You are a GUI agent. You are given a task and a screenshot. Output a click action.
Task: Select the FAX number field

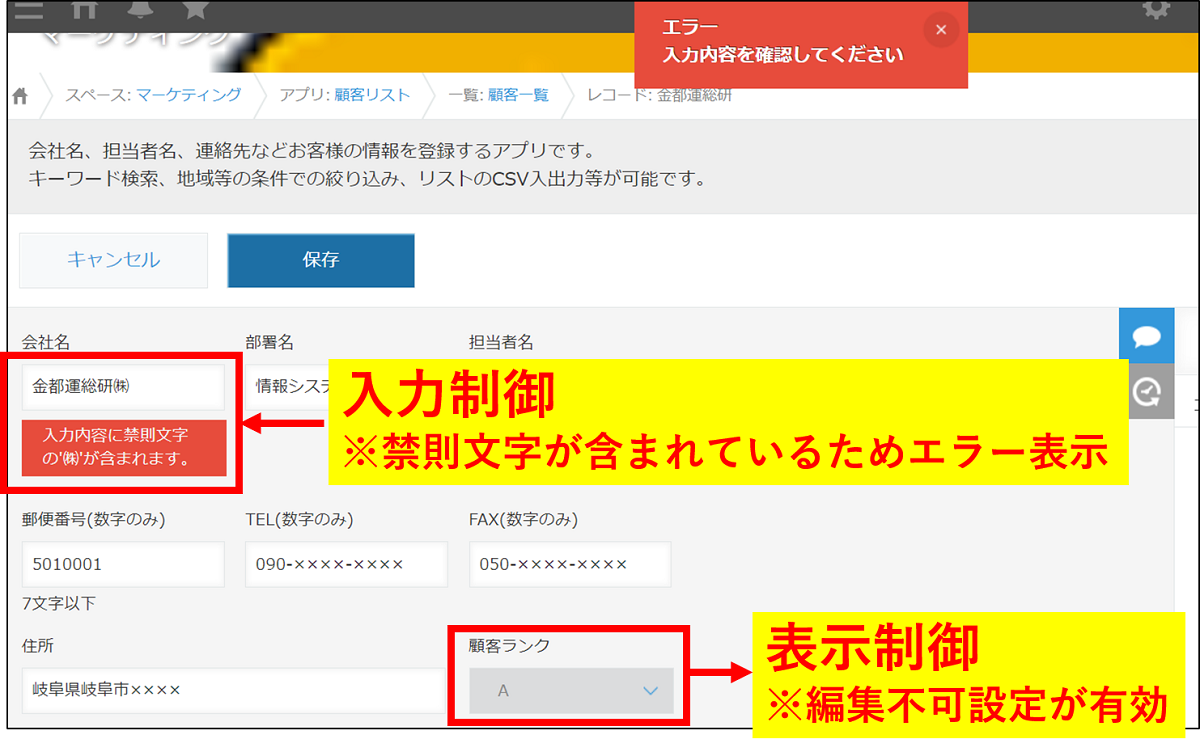pos(570,564)
